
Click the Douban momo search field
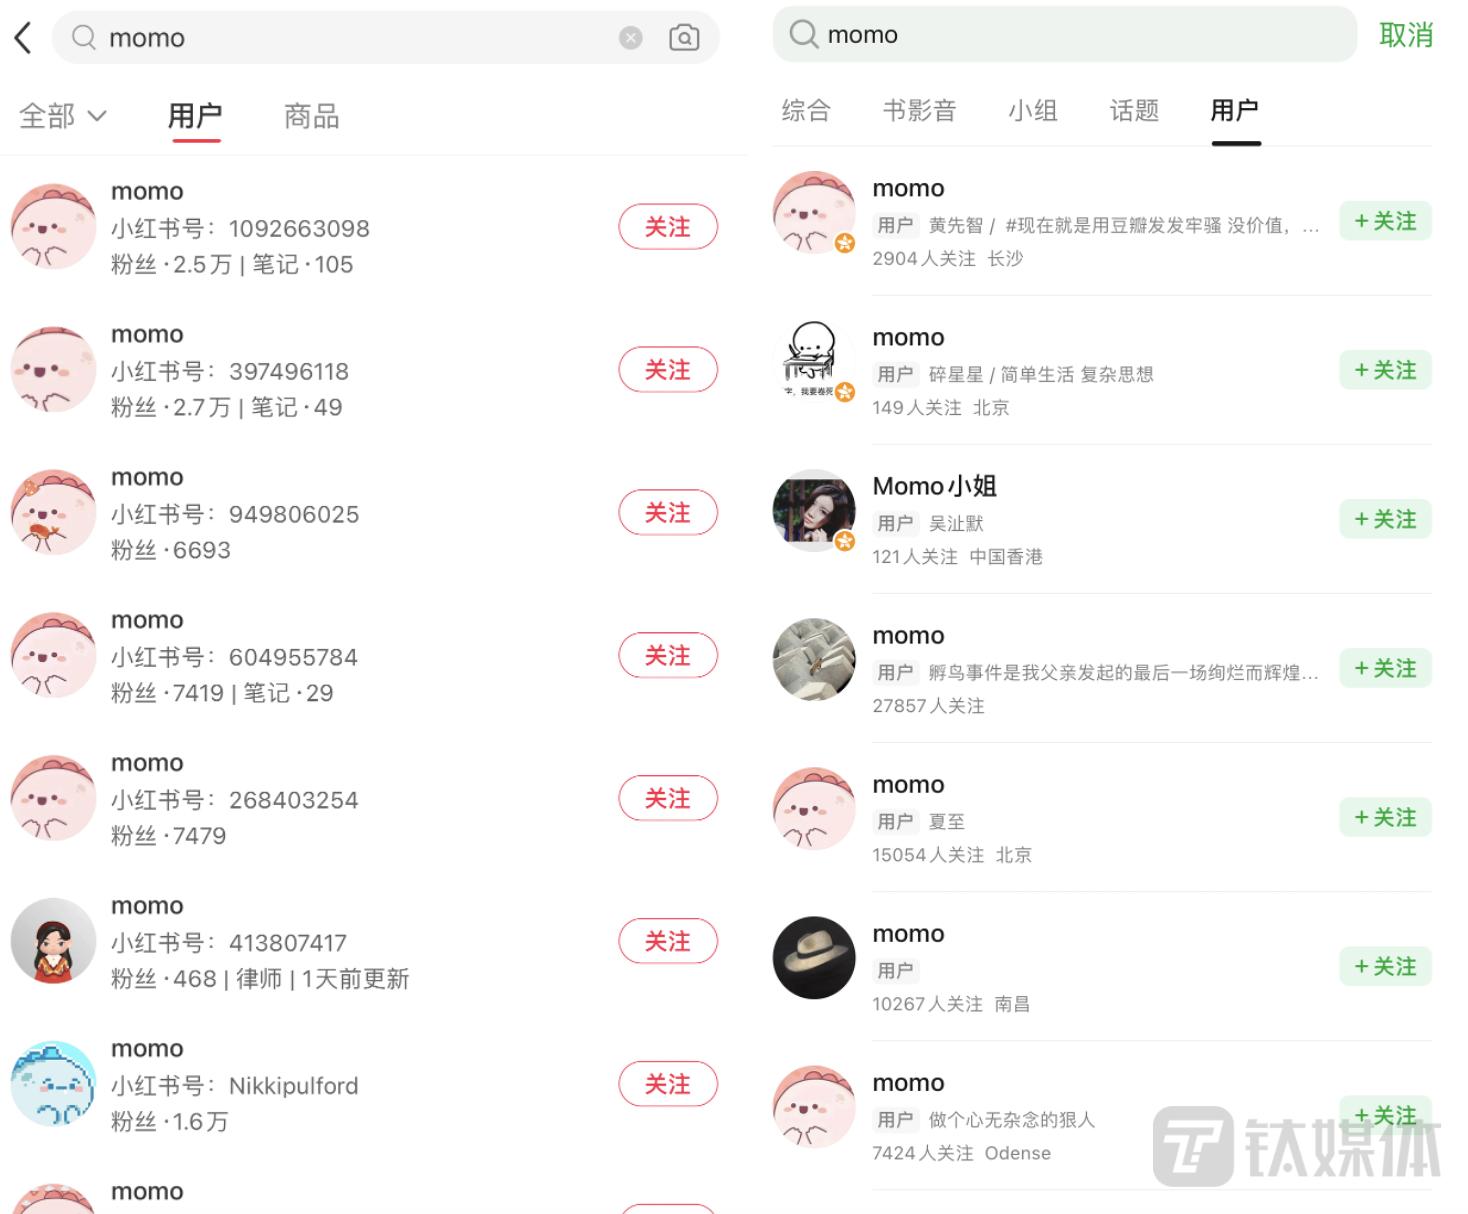(x=1065, y=35)
